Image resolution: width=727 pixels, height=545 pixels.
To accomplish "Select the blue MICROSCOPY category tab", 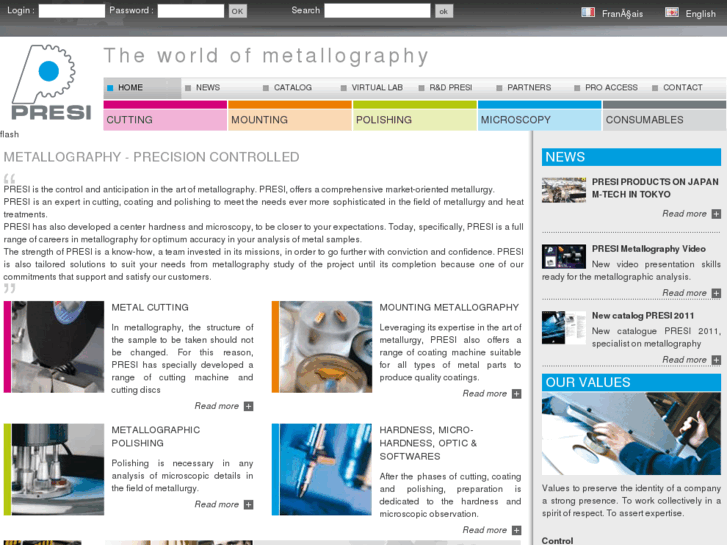I will click(539, 115).
